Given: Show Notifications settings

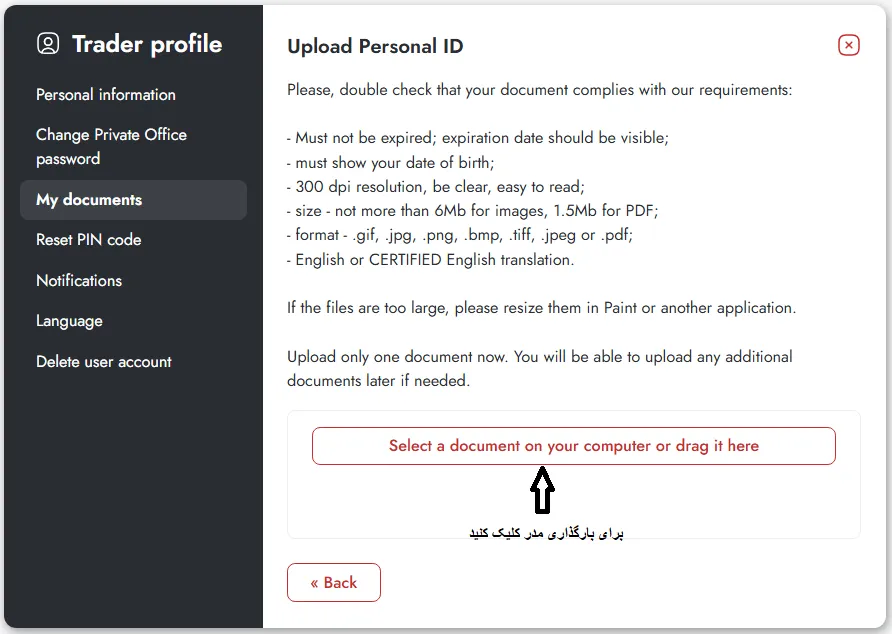Looking at the screenshot, I should click(79, 281).
